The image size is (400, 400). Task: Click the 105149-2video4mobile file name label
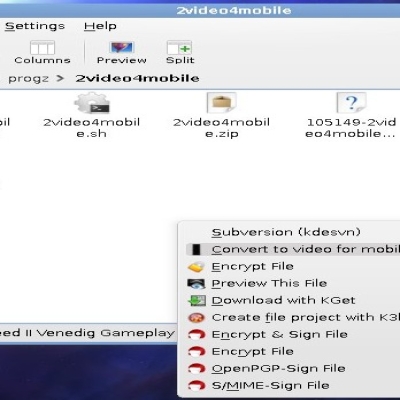tap(351, 128)
